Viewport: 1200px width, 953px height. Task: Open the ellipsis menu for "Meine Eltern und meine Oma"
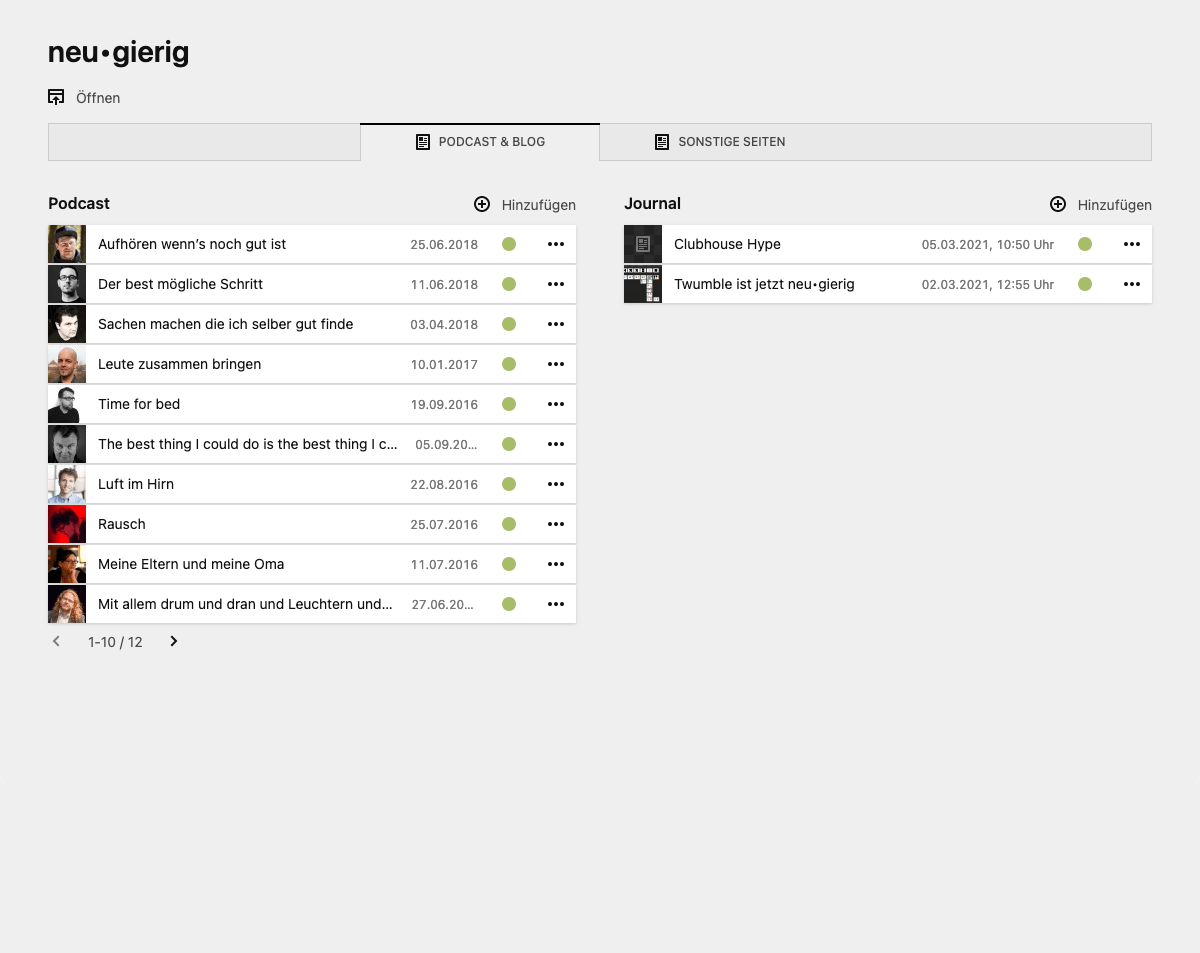tap(556, 564)
